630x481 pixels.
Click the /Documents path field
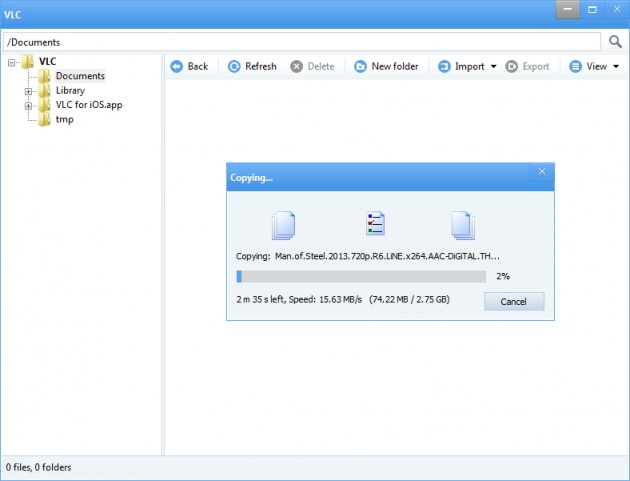(x=302, y=42)
